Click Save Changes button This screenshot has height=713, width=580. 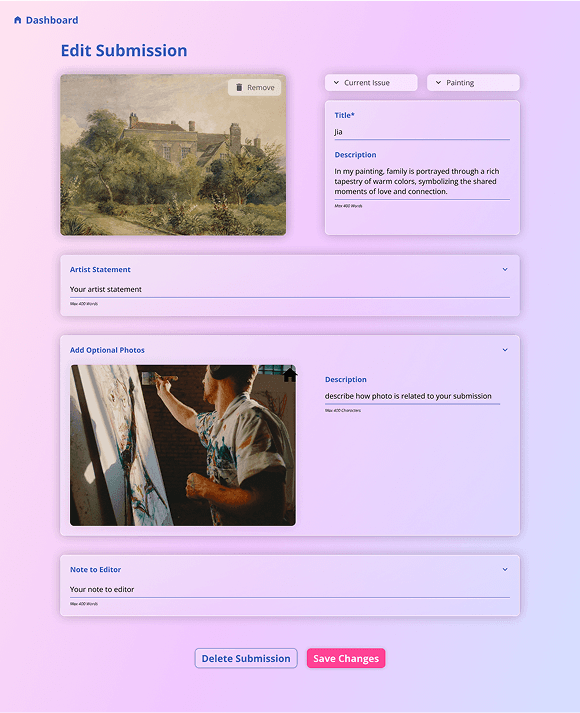coord(346,658)
